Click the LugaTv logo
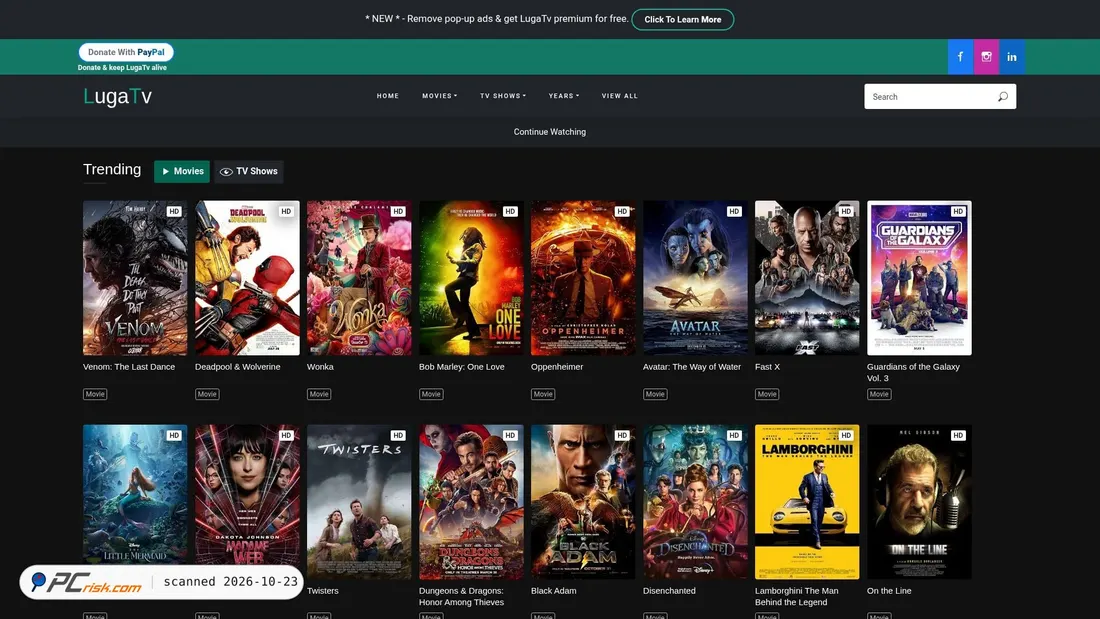The height and width of the screenshot is (619, 1100). point(117,96)
